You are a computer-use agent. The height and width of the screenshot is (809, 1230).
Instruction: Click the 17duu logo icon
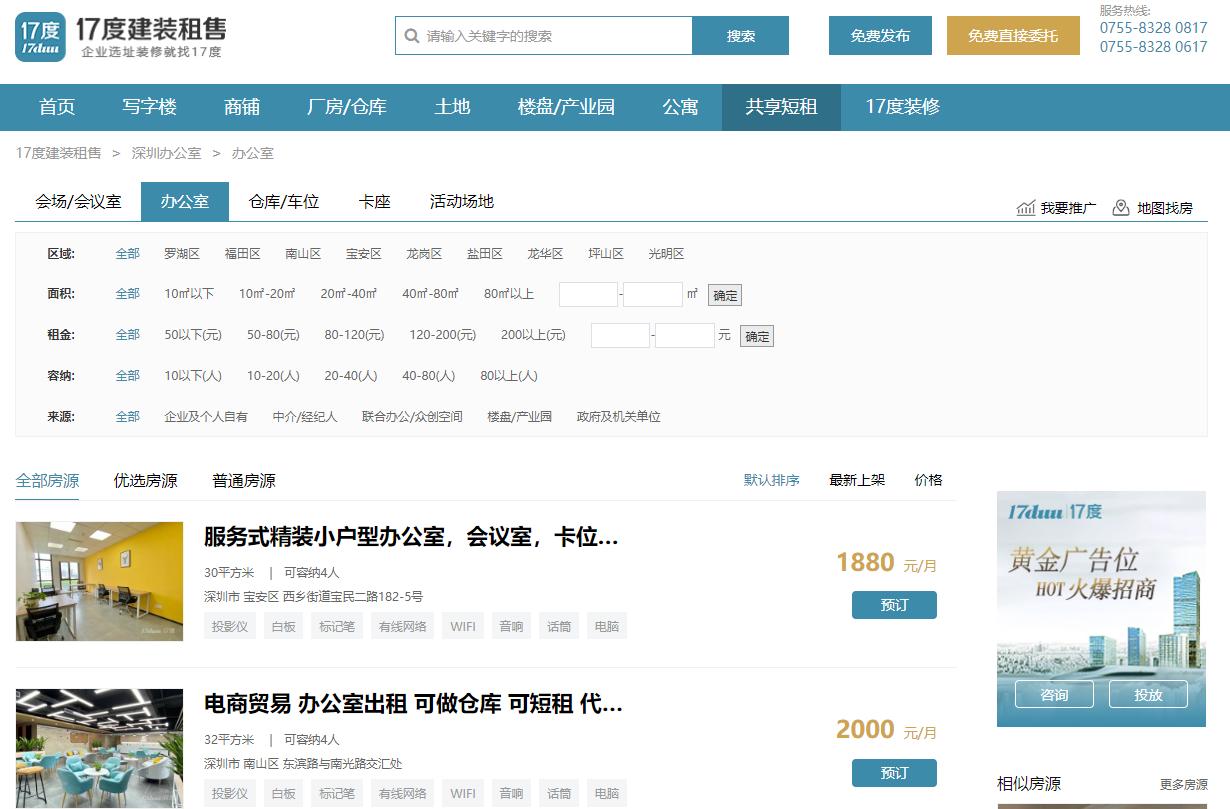point(40,36)
